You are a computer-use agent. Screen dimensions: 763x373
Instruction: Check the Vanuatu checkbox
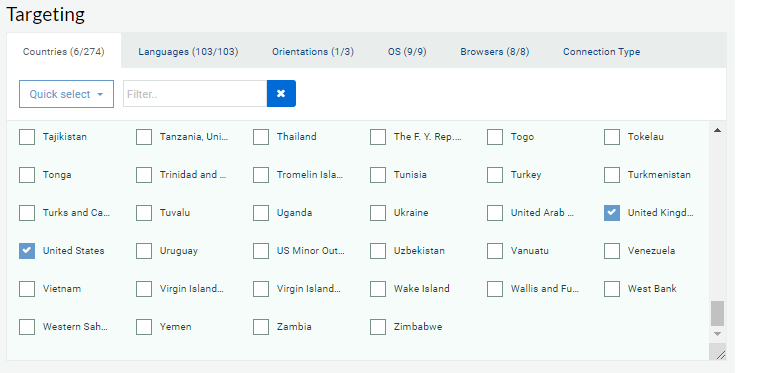point(495,251)
